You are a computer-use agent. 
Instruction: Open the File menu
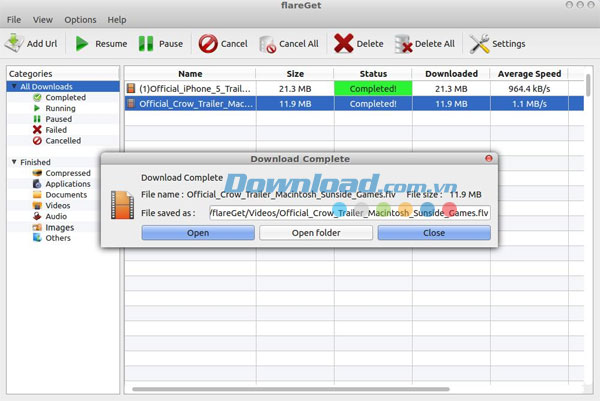point(14,20)
